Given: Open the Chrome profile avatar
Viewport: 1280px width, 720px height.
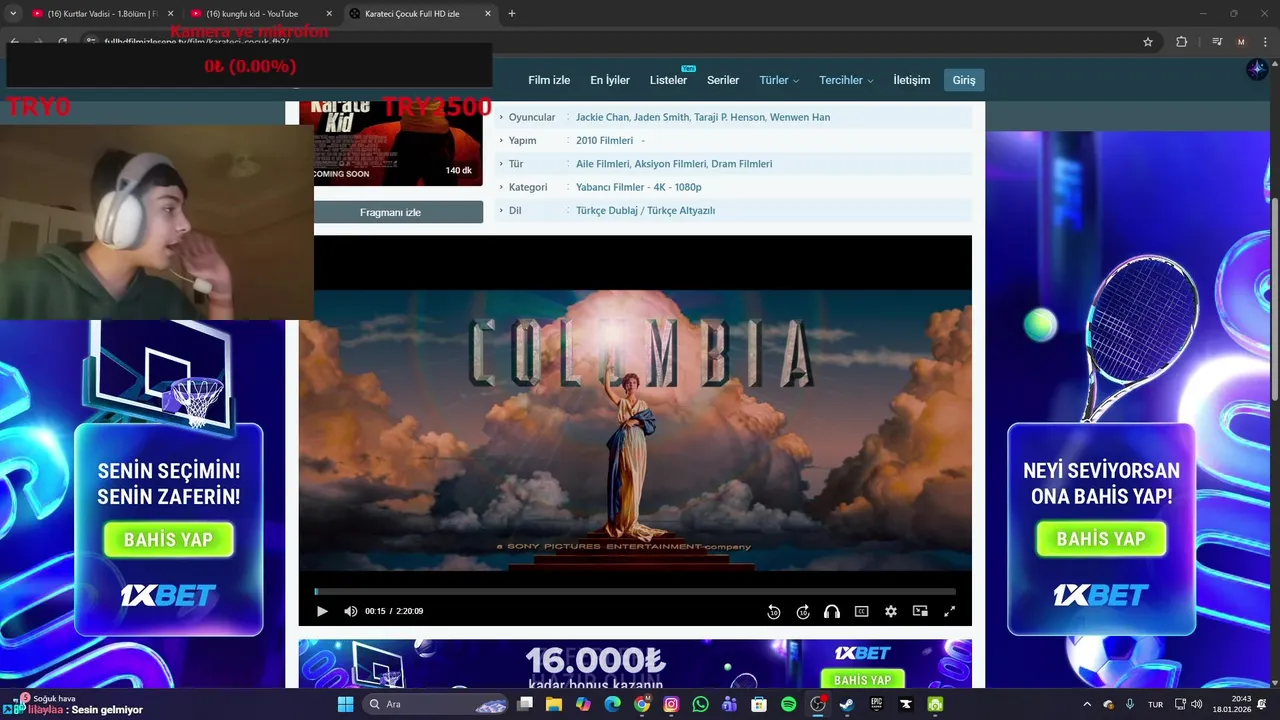Looking at the screenshot, I should pyautogui.click(x=1241, y=42).
